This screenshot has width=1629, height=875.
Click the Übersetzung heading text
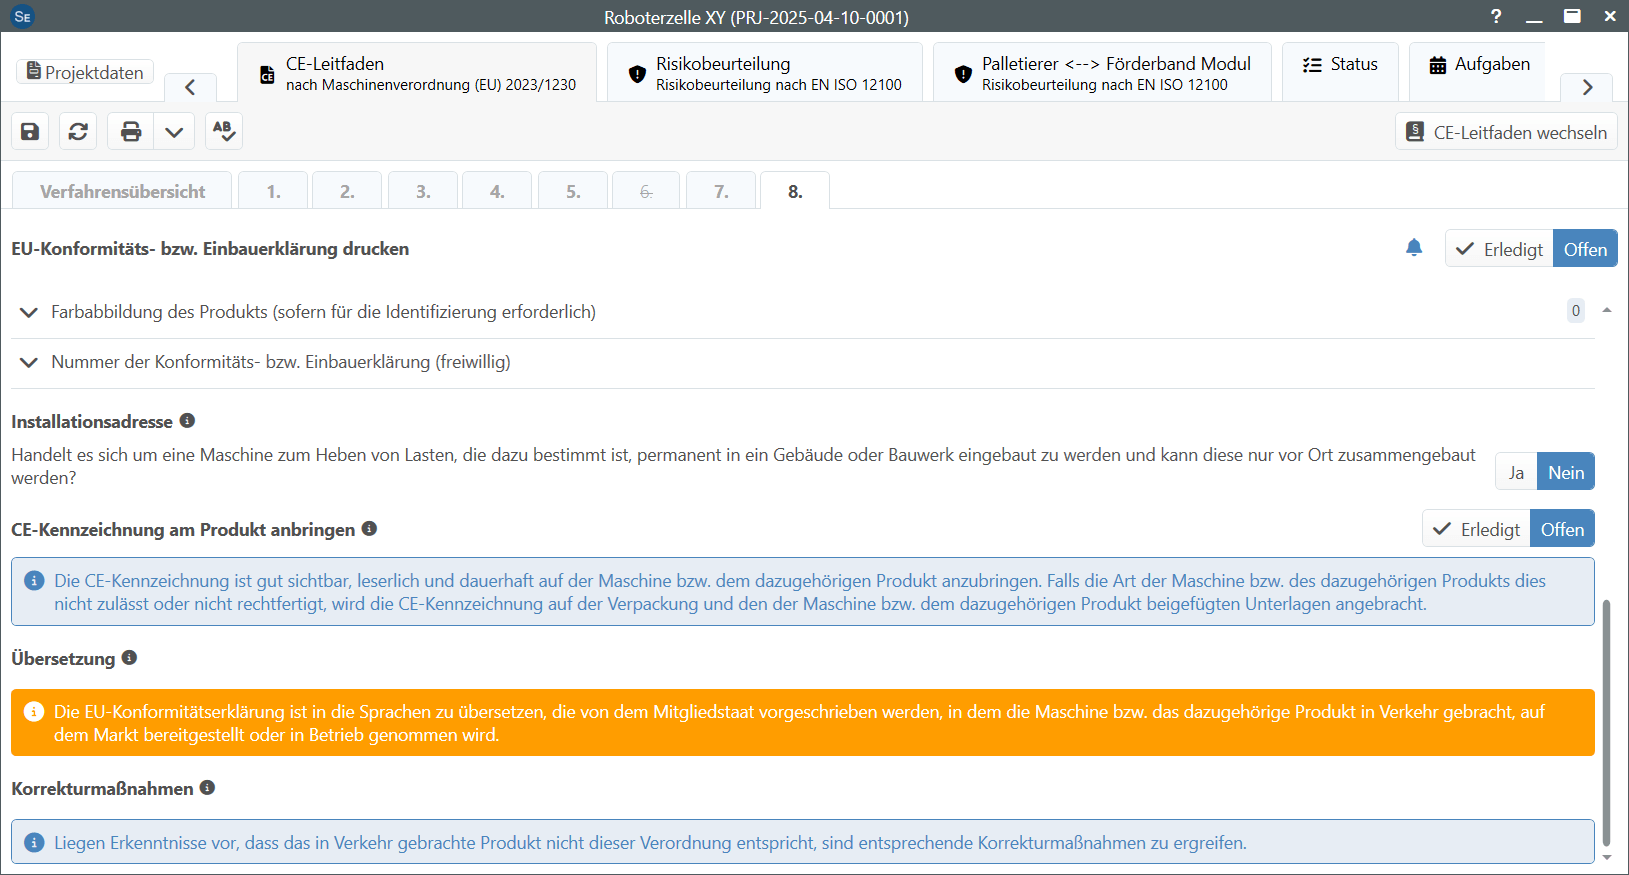tap(63, 659)
